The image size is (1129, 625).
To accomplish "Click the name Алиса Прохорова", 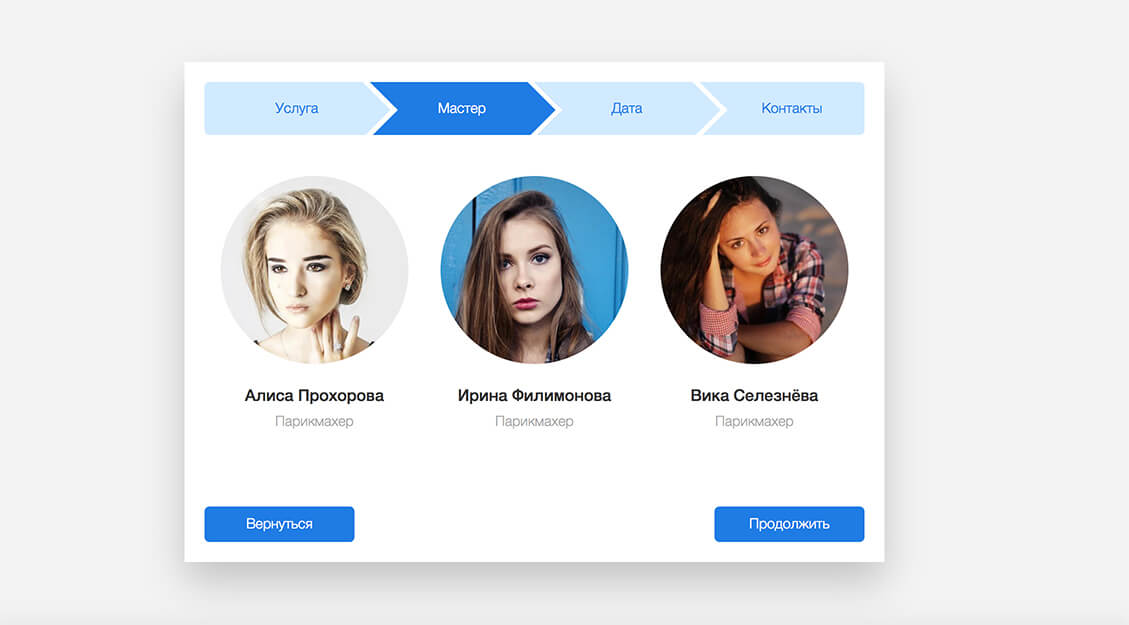I will pyautogui.click(x=314, y=395).
